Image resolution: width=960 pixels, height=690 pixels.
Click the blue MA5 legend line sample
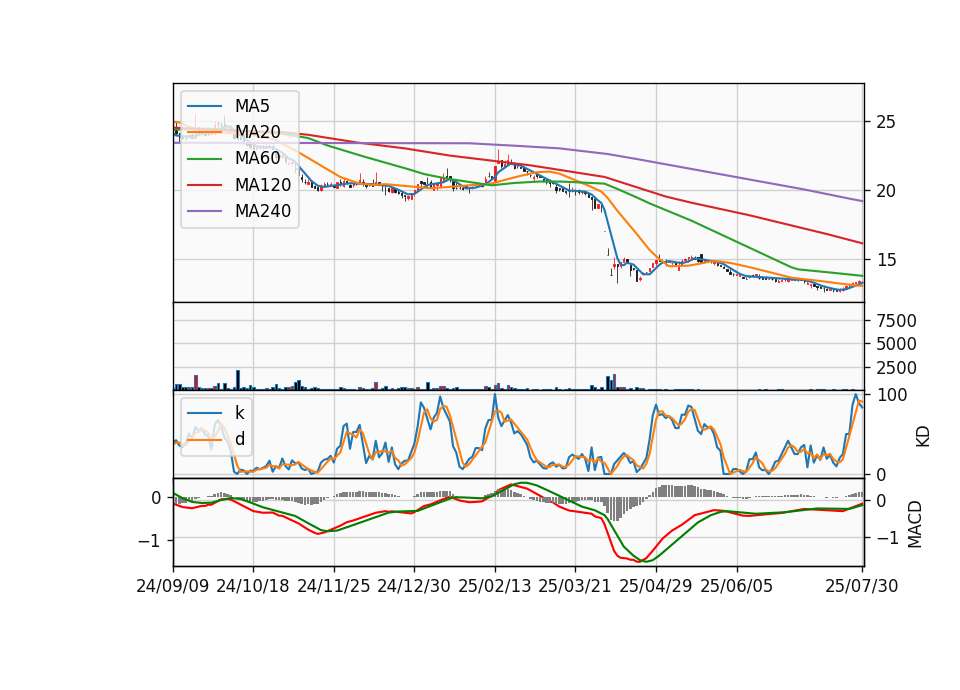click(x=204, y=106)
